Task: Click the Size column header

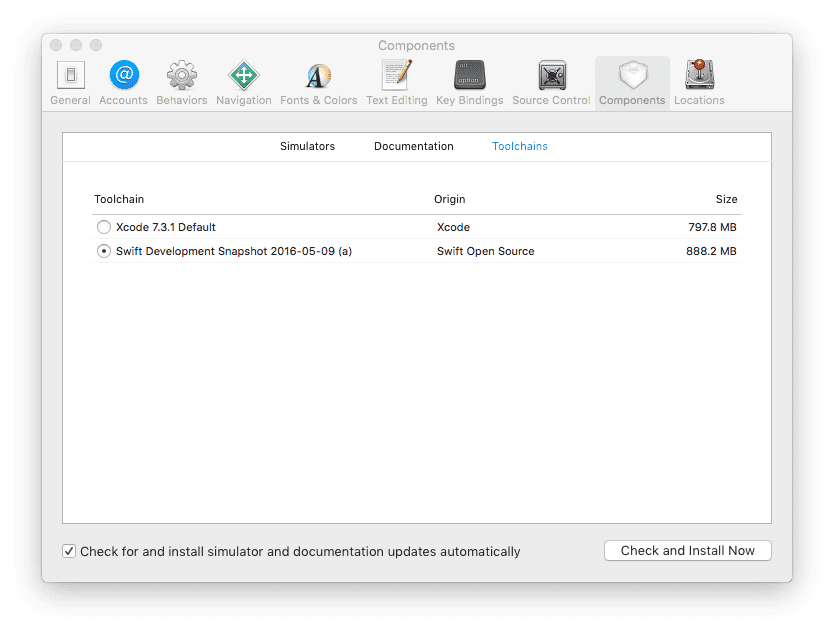Action: [726, 199]
